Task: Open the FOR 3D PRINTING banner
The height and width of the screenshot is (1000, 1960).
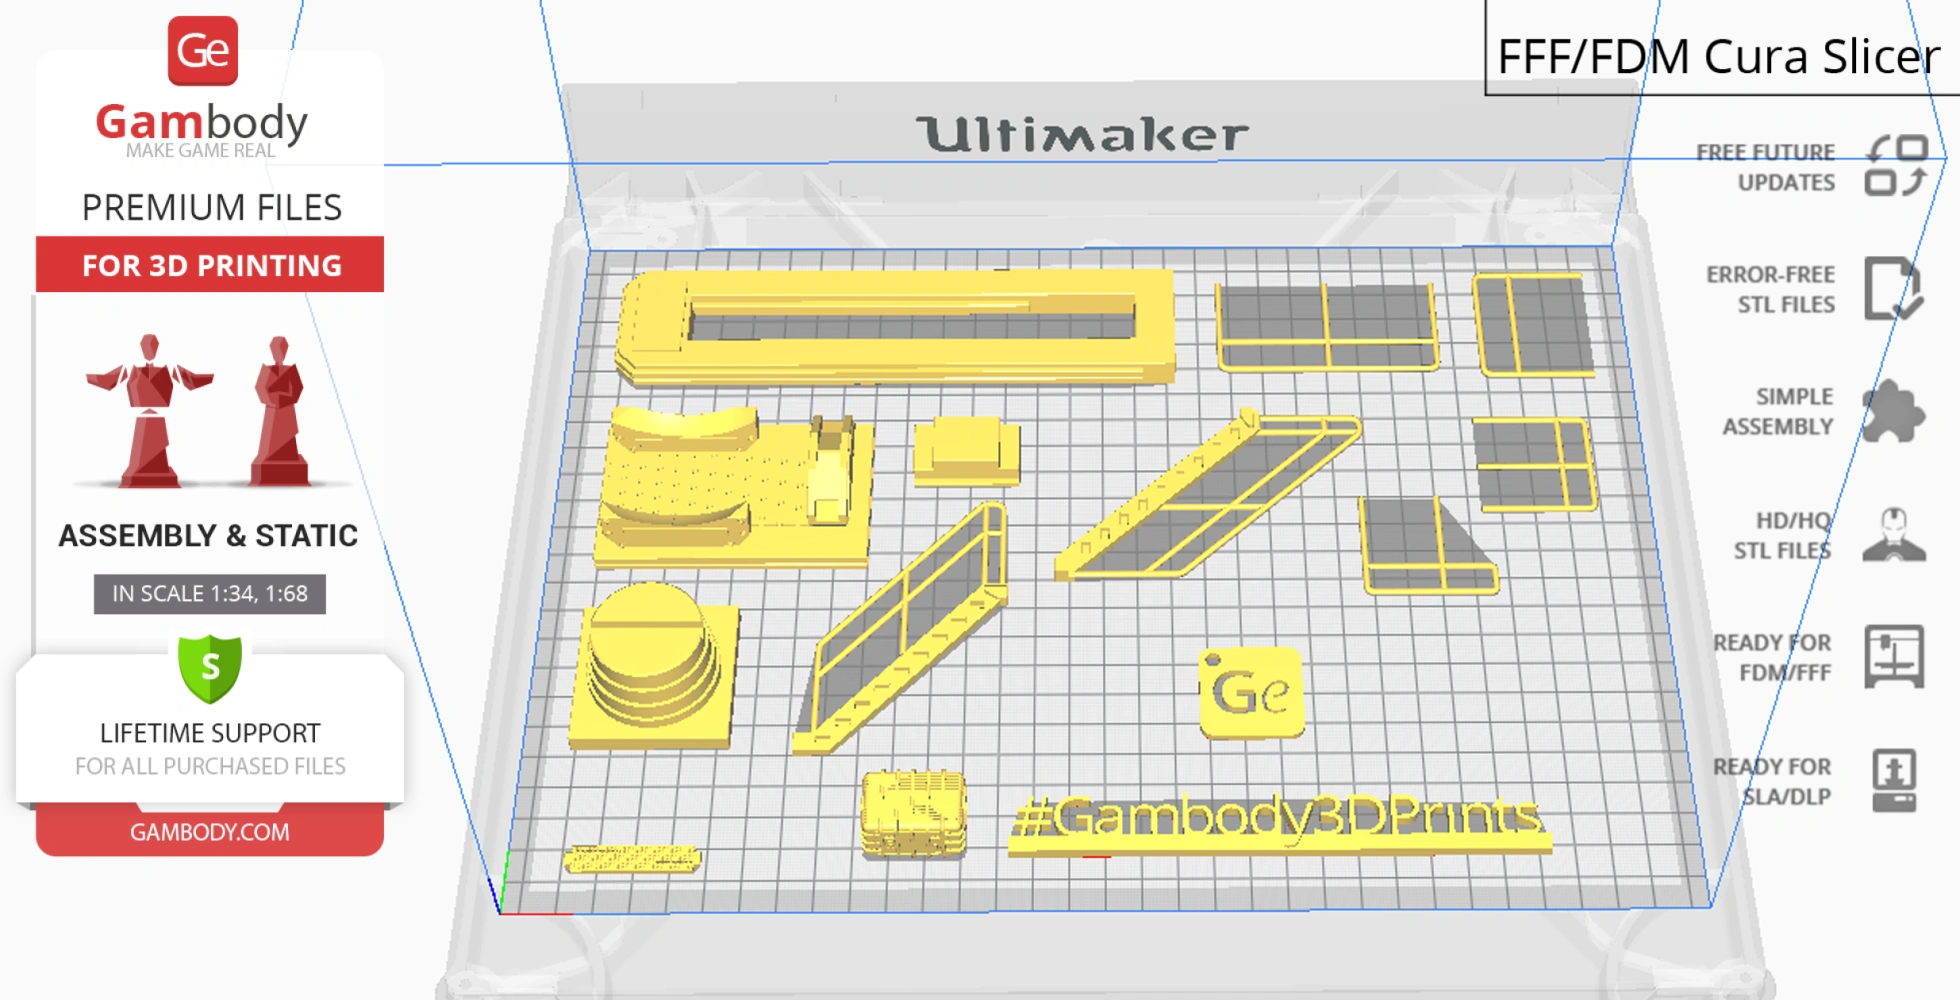Action: 209,265
